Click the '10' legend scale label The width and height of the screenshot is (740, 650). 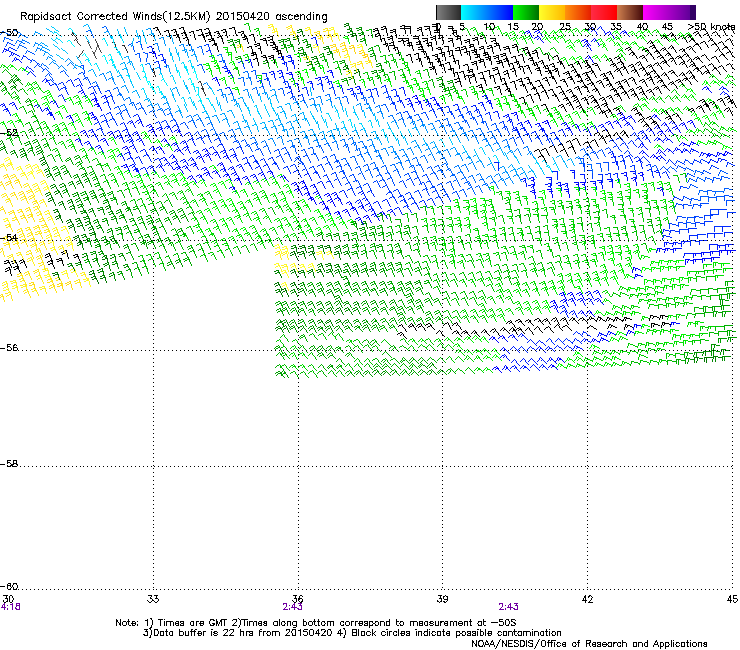[489, 27]
